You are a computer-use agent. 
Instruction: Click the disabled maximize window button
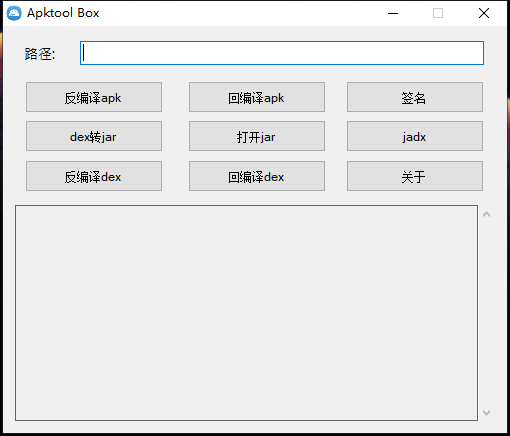[438, 13]
